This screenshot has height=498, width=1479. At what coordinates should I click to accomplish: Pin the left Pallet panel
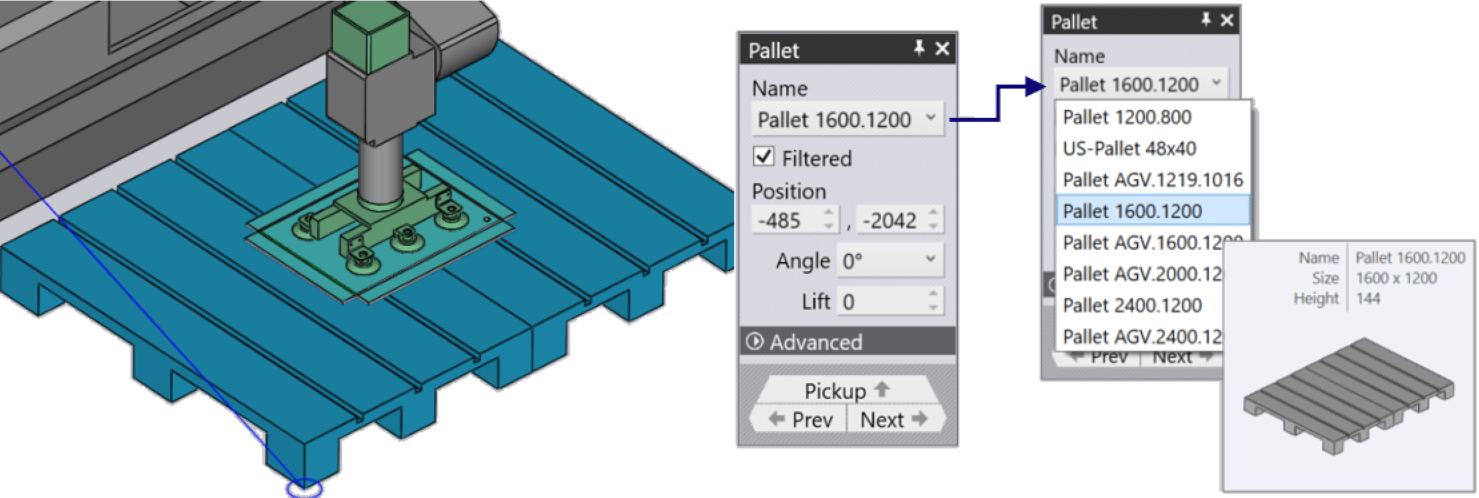(919, 50)
